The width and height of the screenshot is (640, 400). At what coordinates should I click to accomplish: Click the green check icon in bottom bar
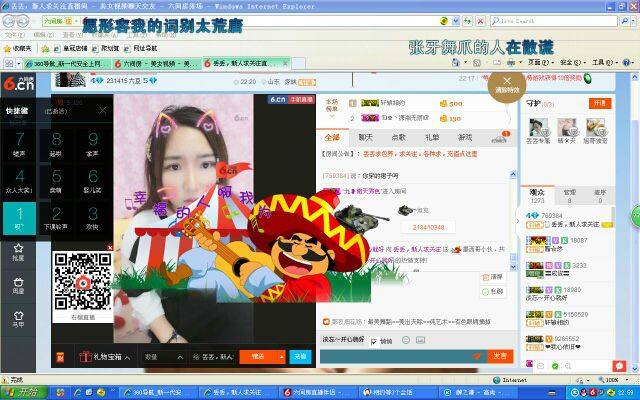point(555,366)
